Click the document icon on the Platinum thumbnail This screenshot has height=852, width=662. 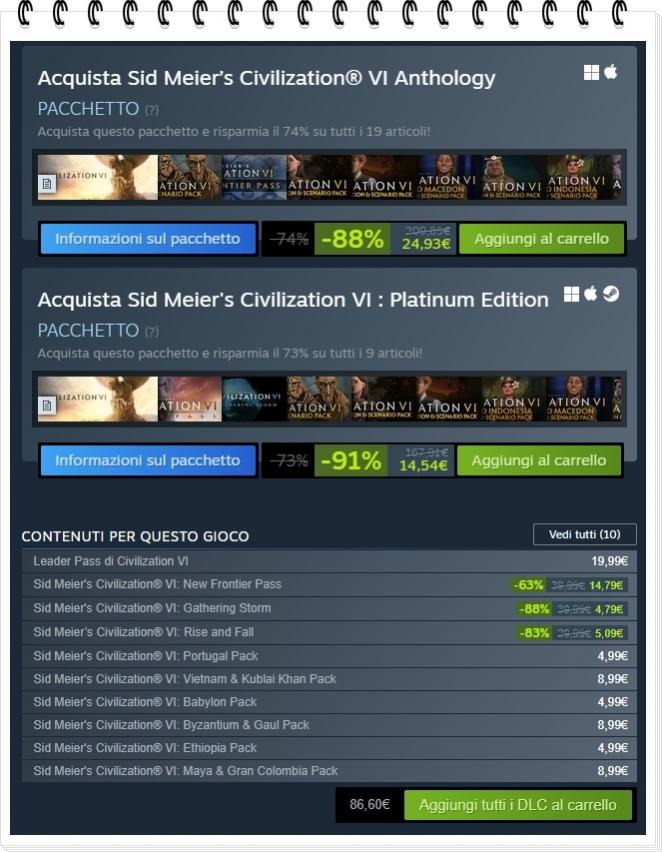pos(47,405)
